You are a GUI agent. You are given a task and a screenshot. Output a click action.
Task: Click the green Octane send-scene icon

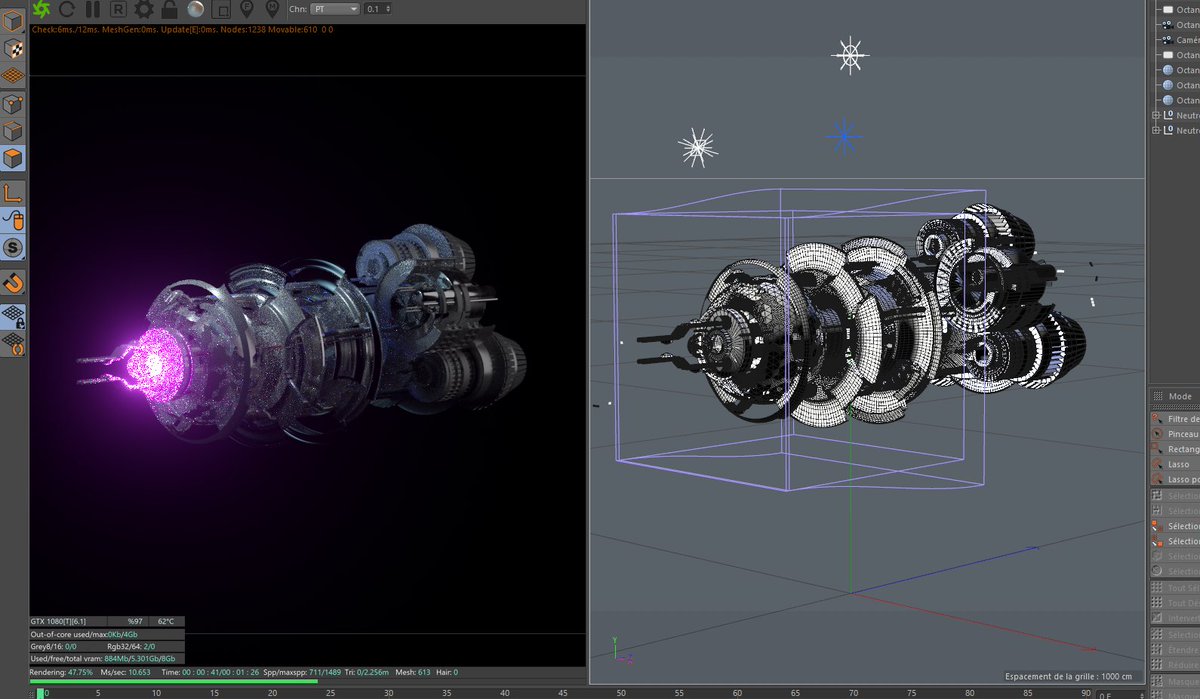pyautogui.click(x=41, y=9)
